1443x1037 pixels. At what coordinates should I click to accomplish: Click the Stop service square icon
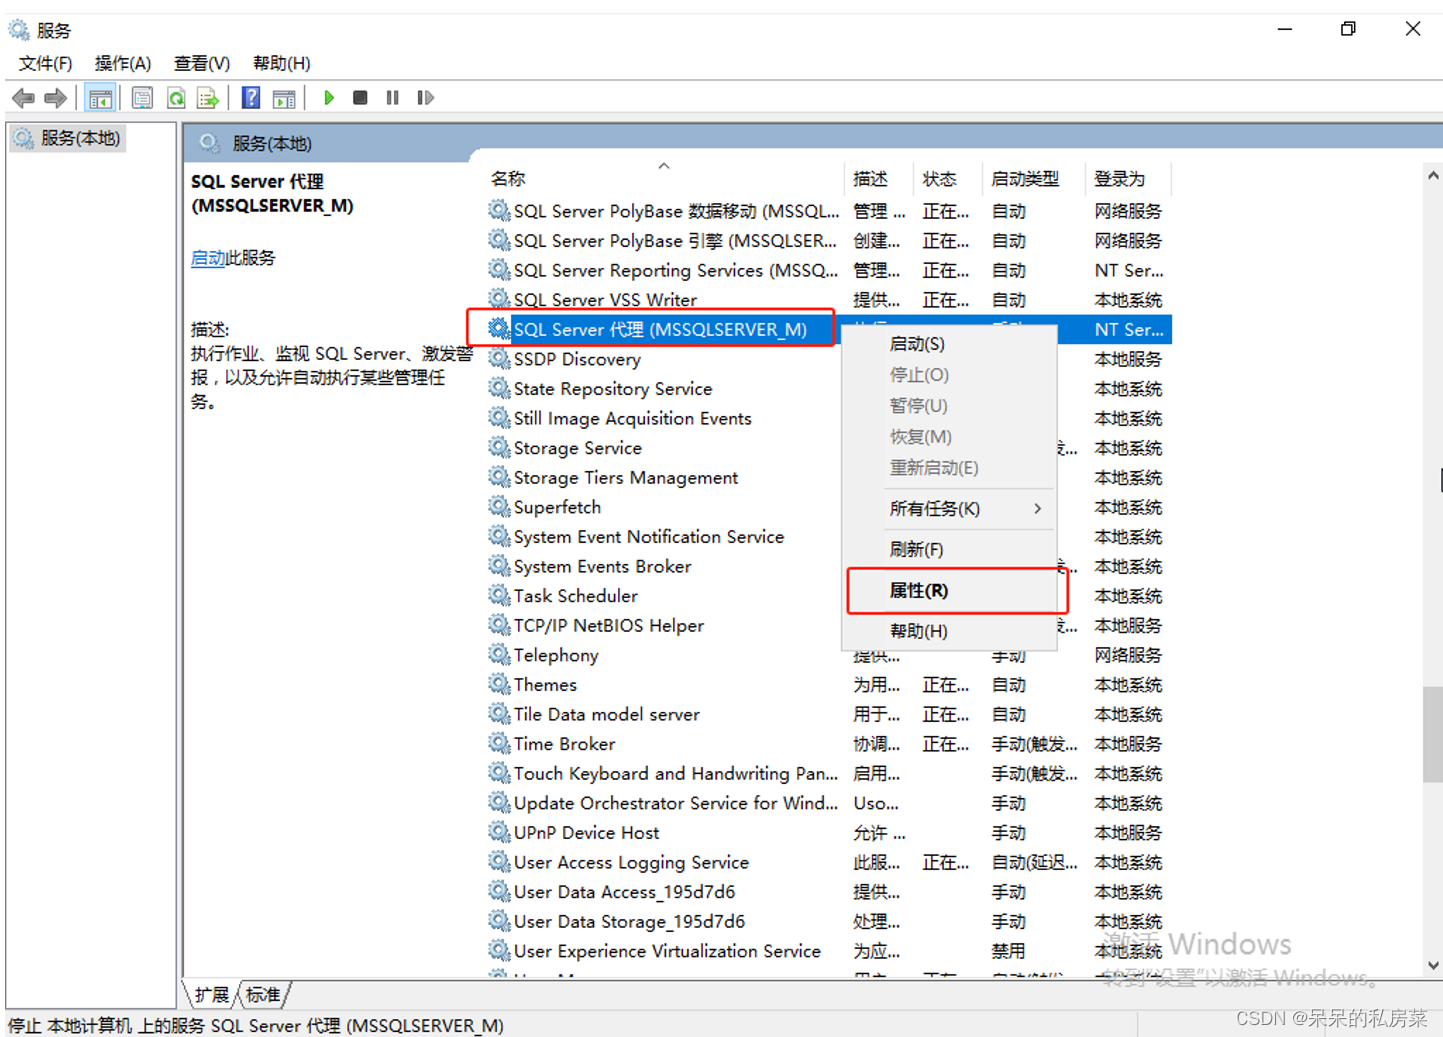pyautogui.click(x=360, y=98)
